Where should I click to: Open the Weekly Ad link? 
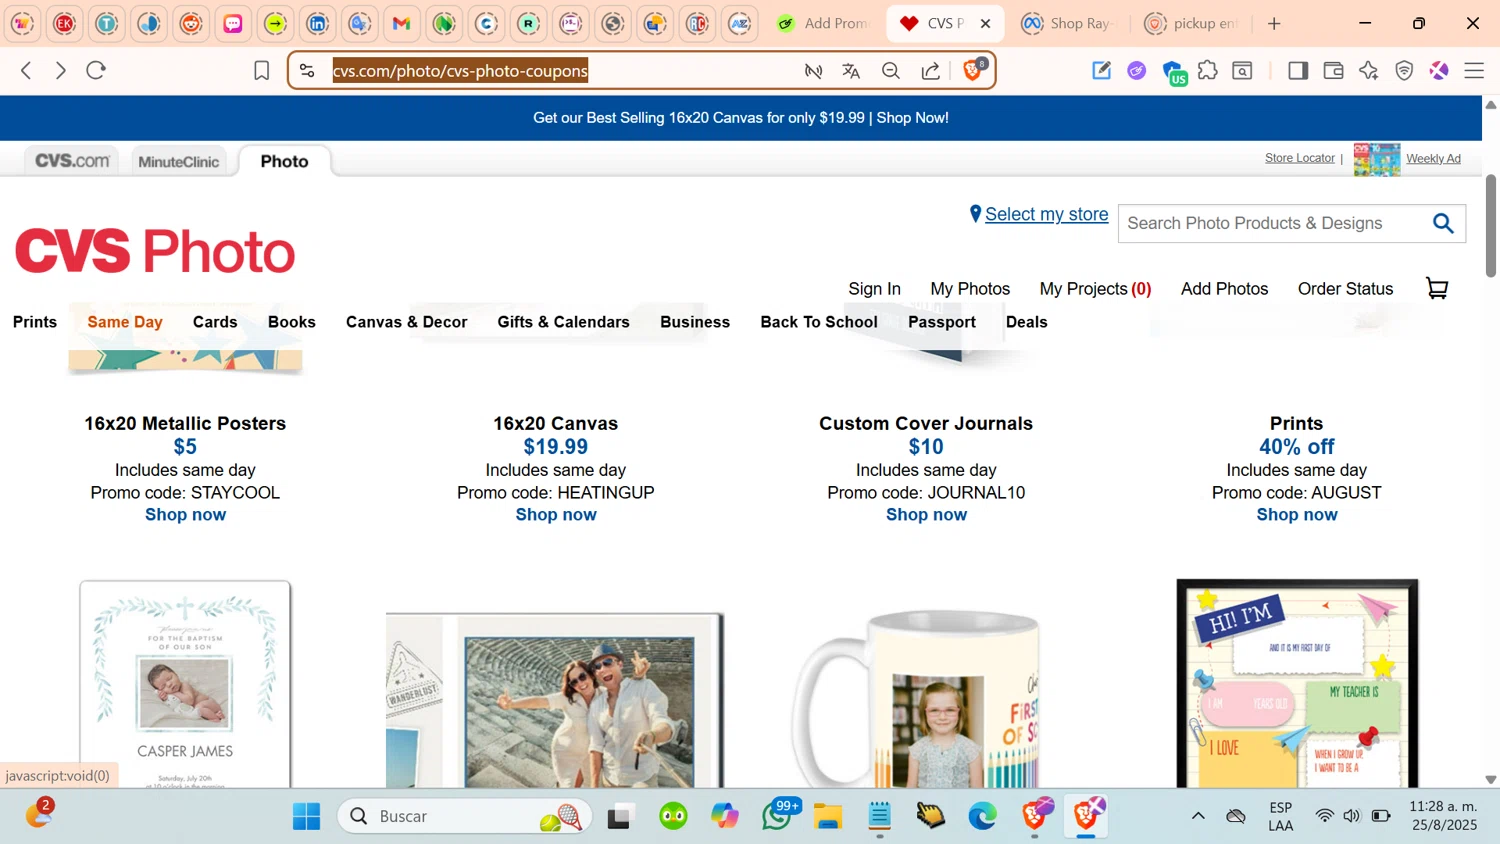tap(1433, 158)
